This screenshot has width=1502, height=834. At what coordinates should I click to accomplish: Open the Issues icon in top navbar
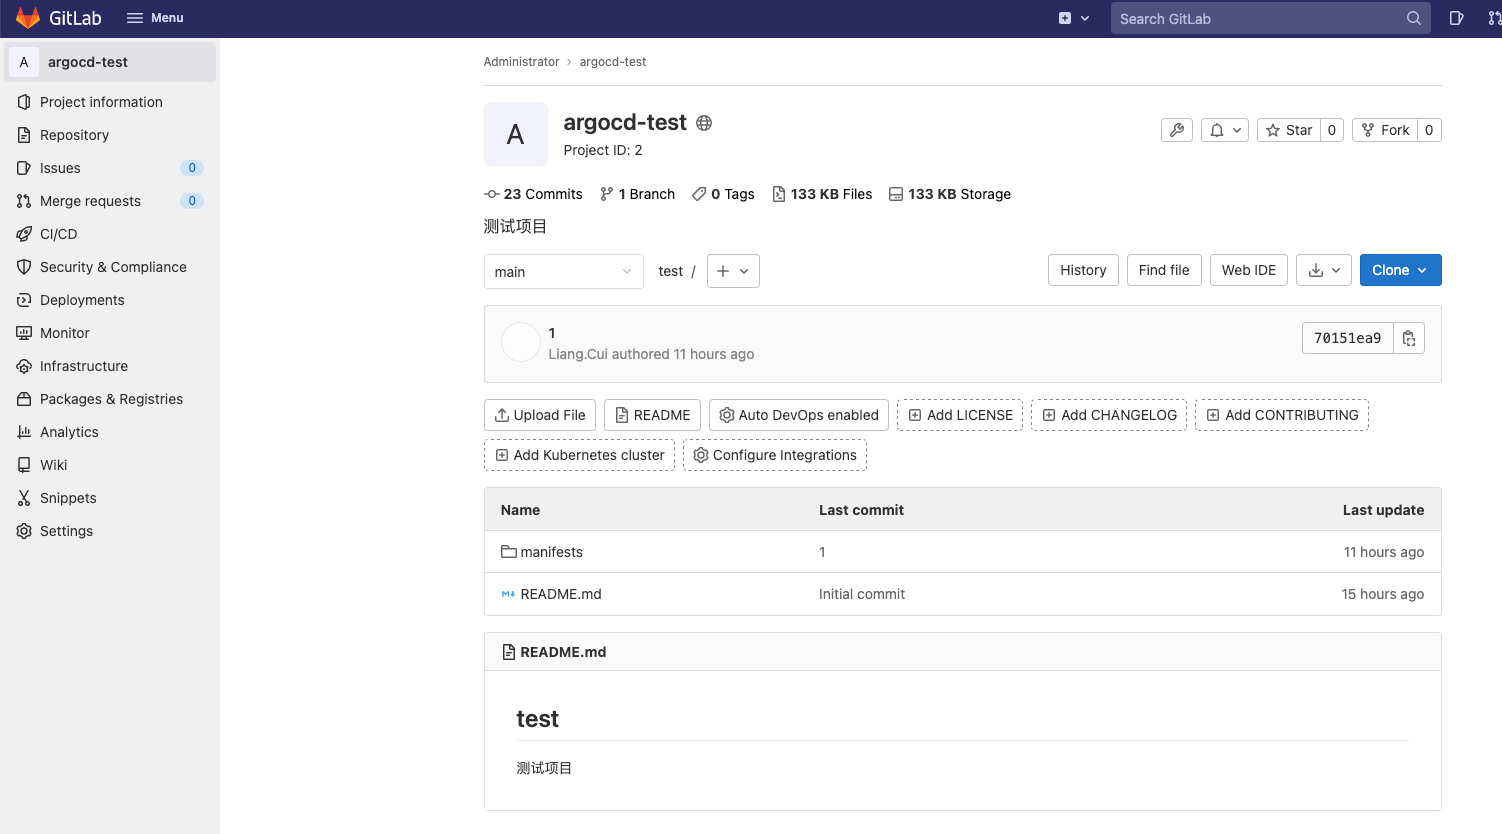[1456, 18]
